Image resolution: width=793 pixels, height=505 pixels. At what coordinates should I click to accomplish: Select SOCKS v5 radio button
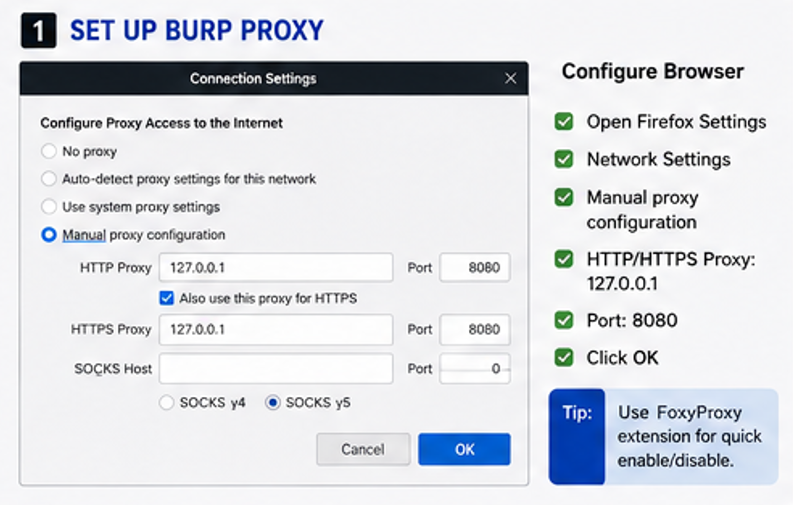[x=273, y=403]
